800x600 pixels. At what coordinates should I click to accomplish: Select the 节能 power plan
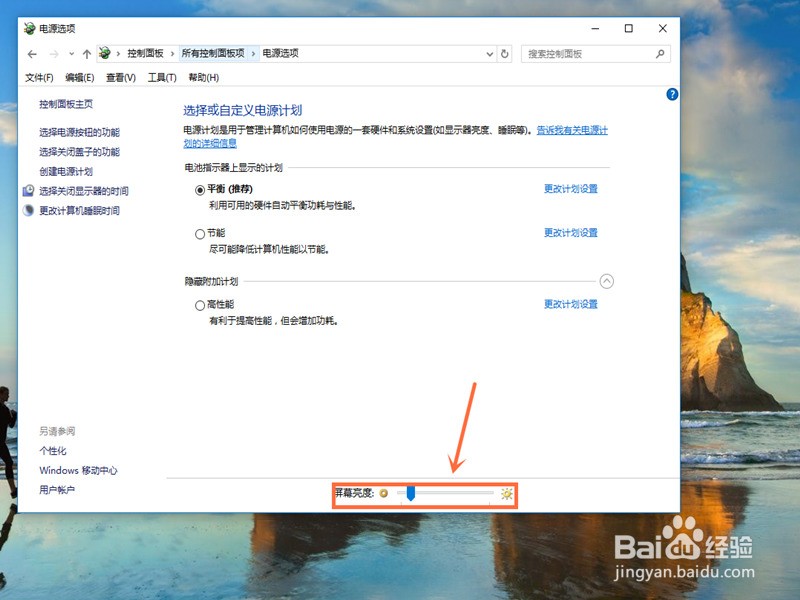coord(200,233)
